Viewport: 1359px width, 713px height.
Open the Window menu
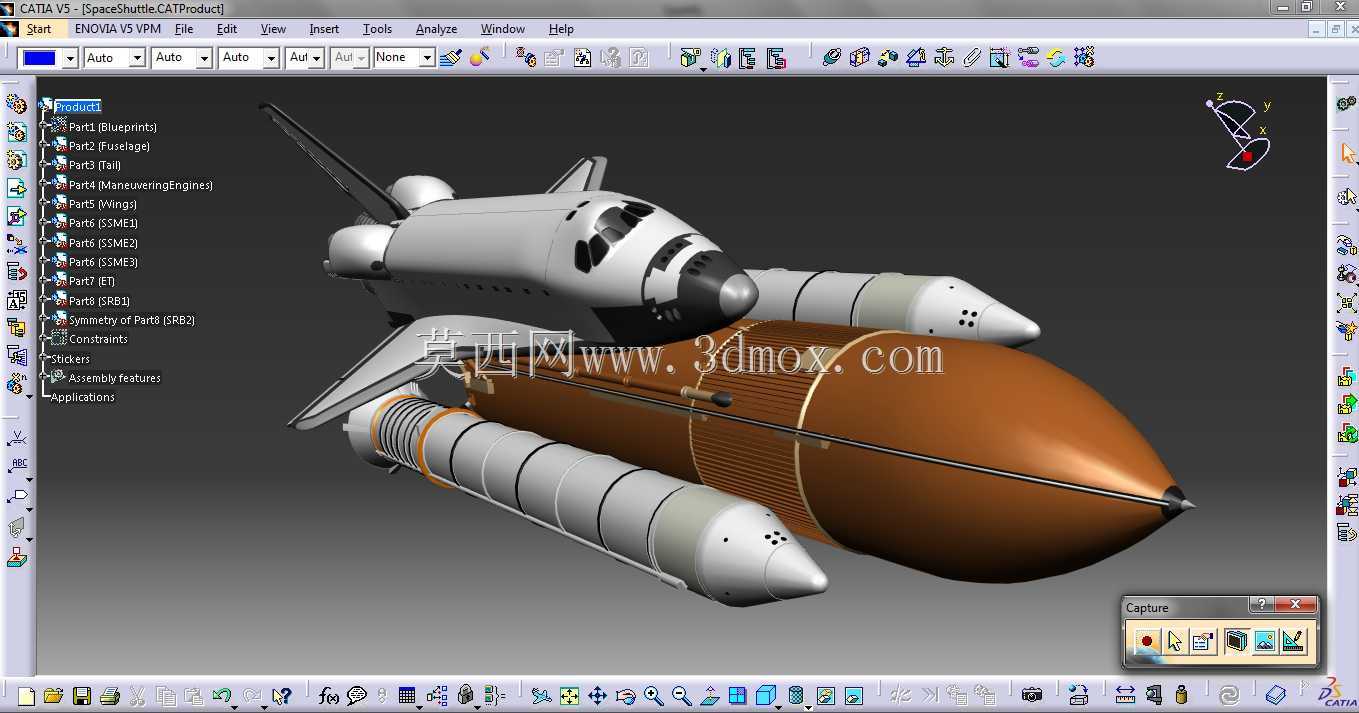click(x=503, y=29)
